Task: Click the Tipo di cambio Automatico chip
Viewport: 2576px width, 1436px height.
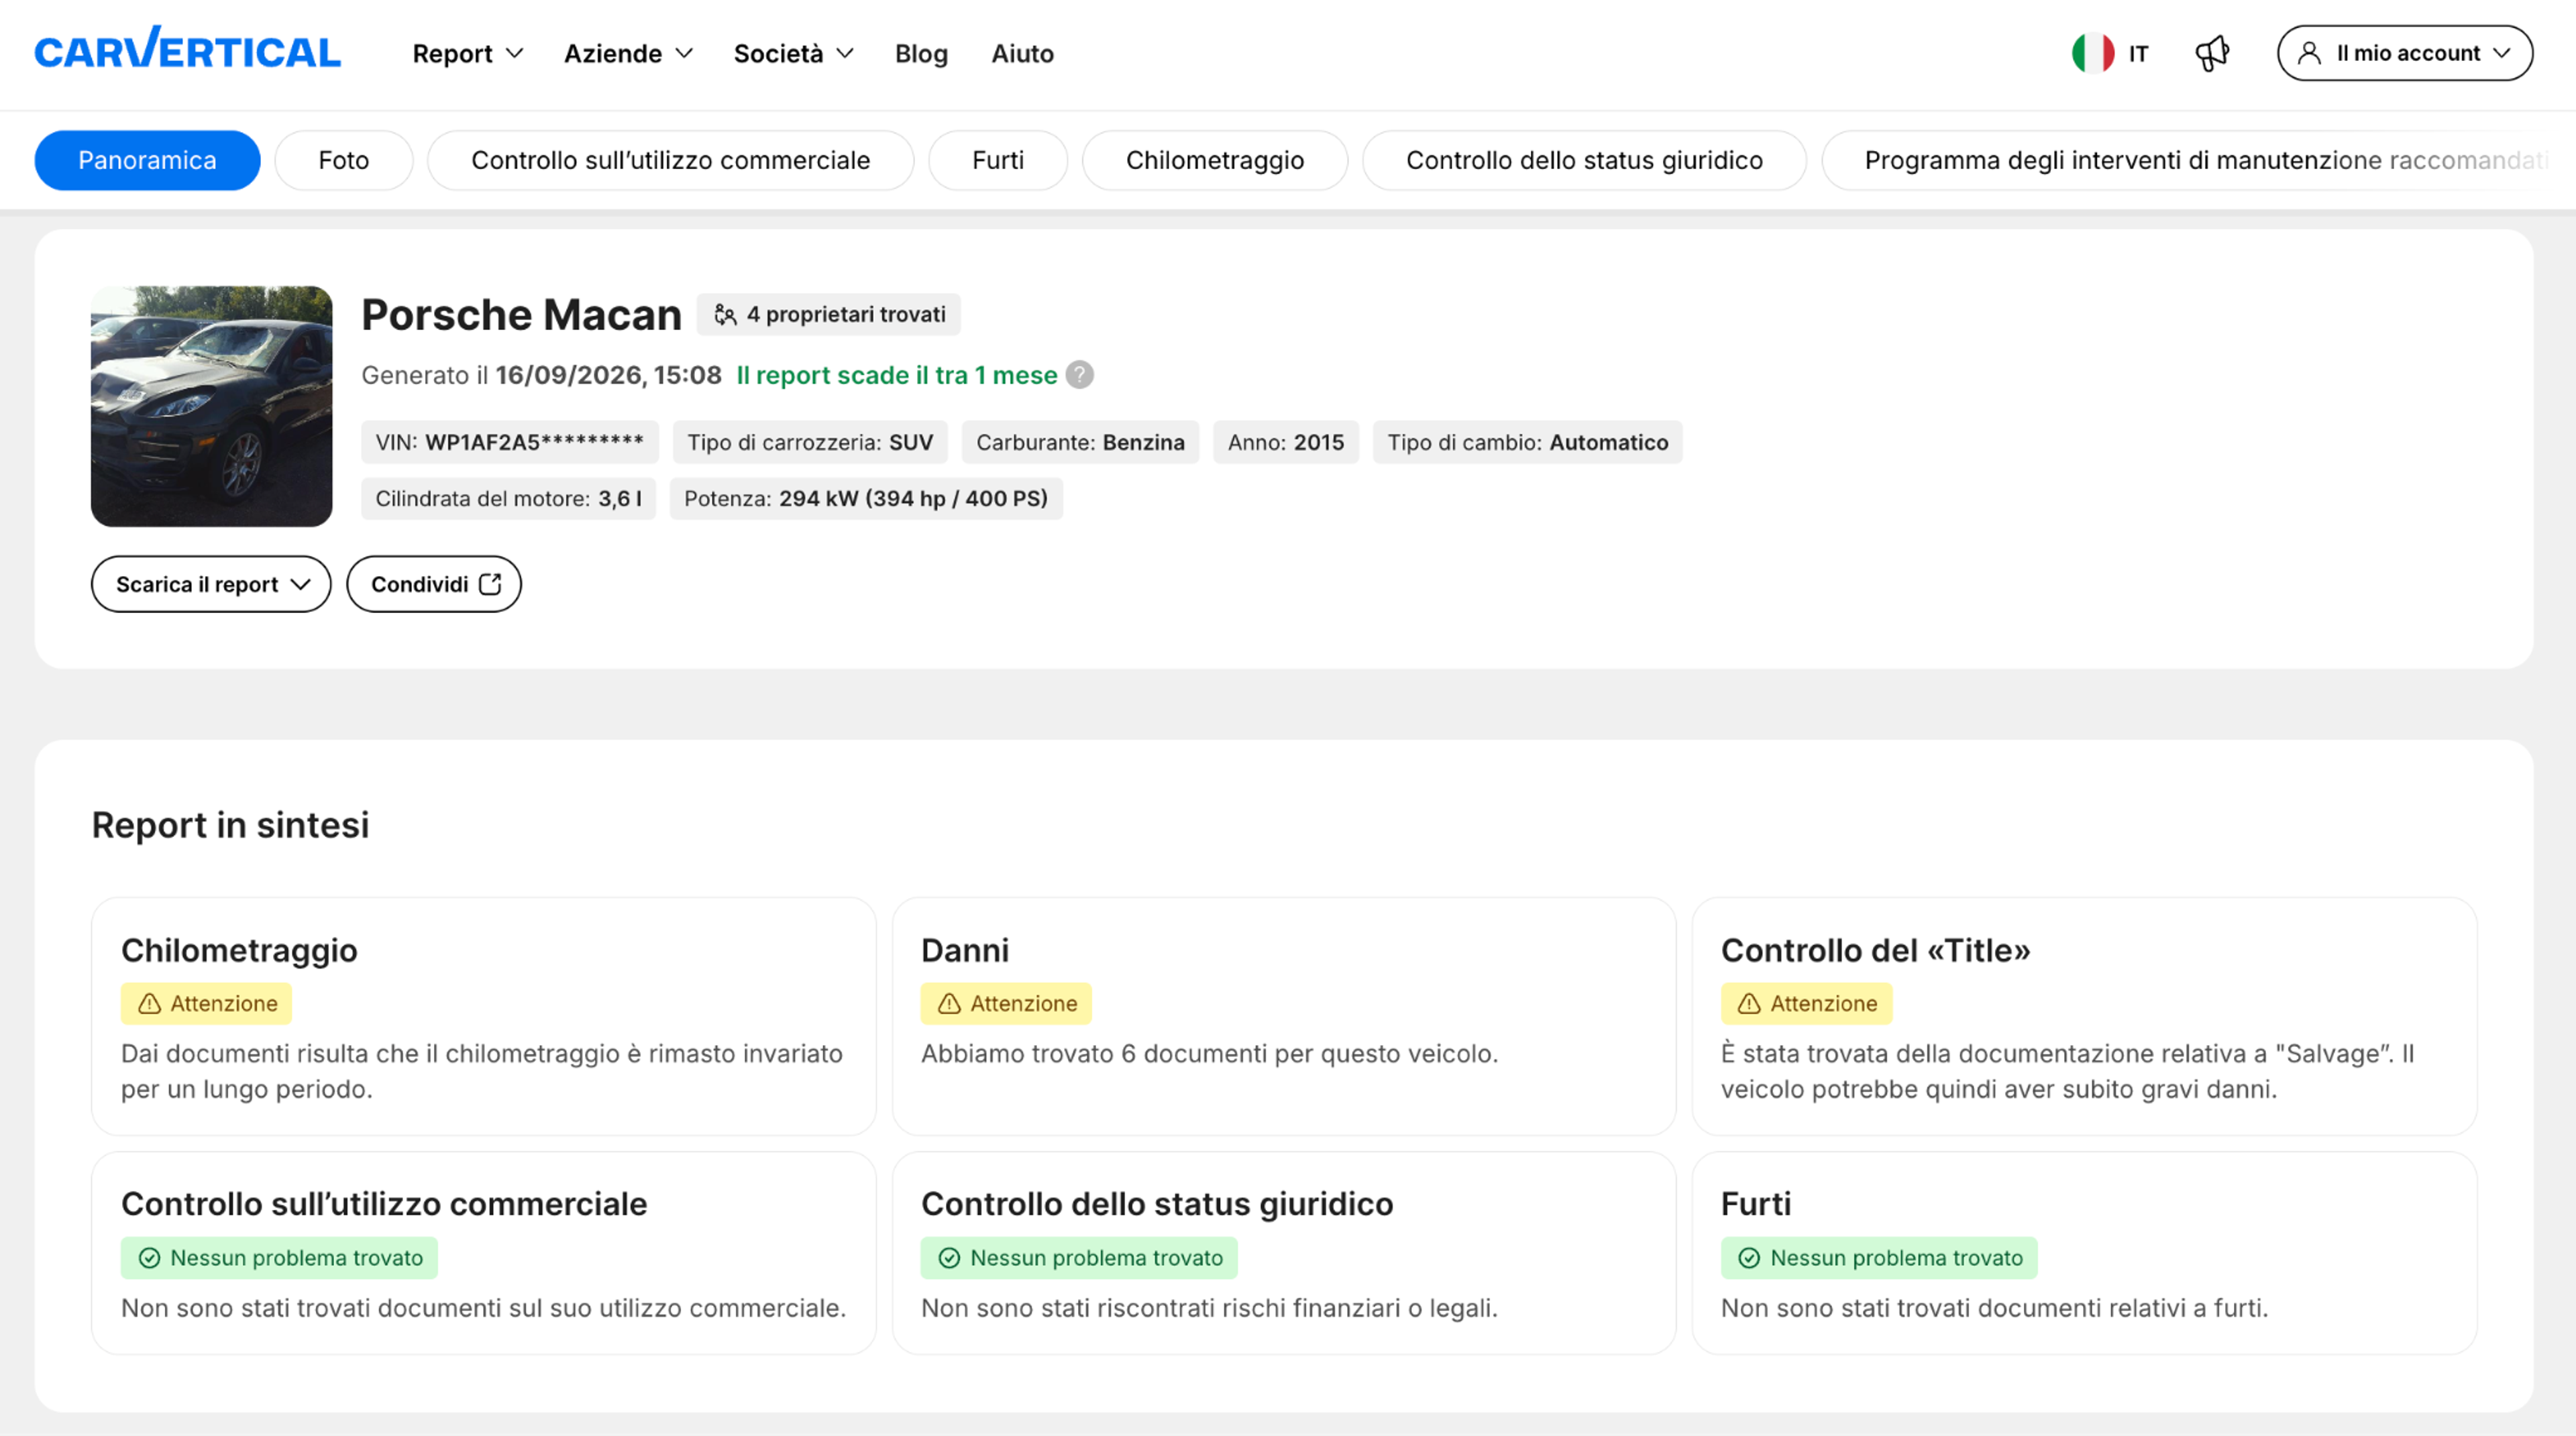Action: click(x=1528, y=442)
